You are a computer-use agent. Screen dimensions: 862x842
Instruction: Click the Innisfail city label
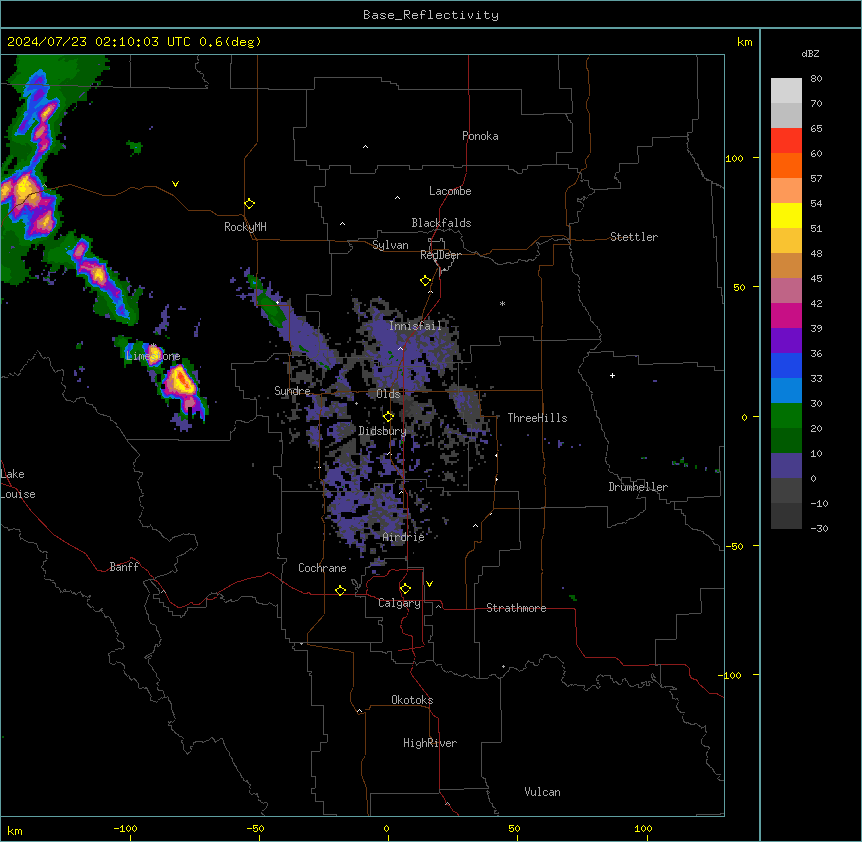pos(416,326)
